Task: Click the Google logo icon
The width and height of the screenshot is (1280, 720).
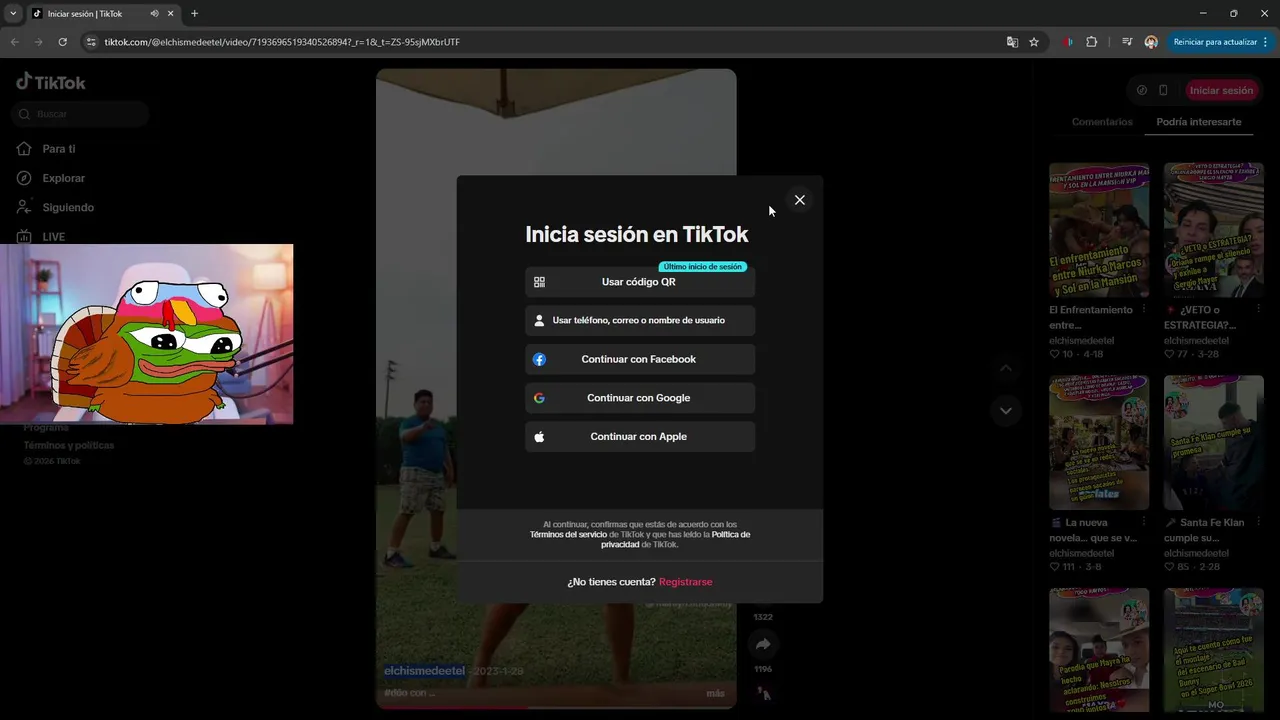Action: point(539,398)
